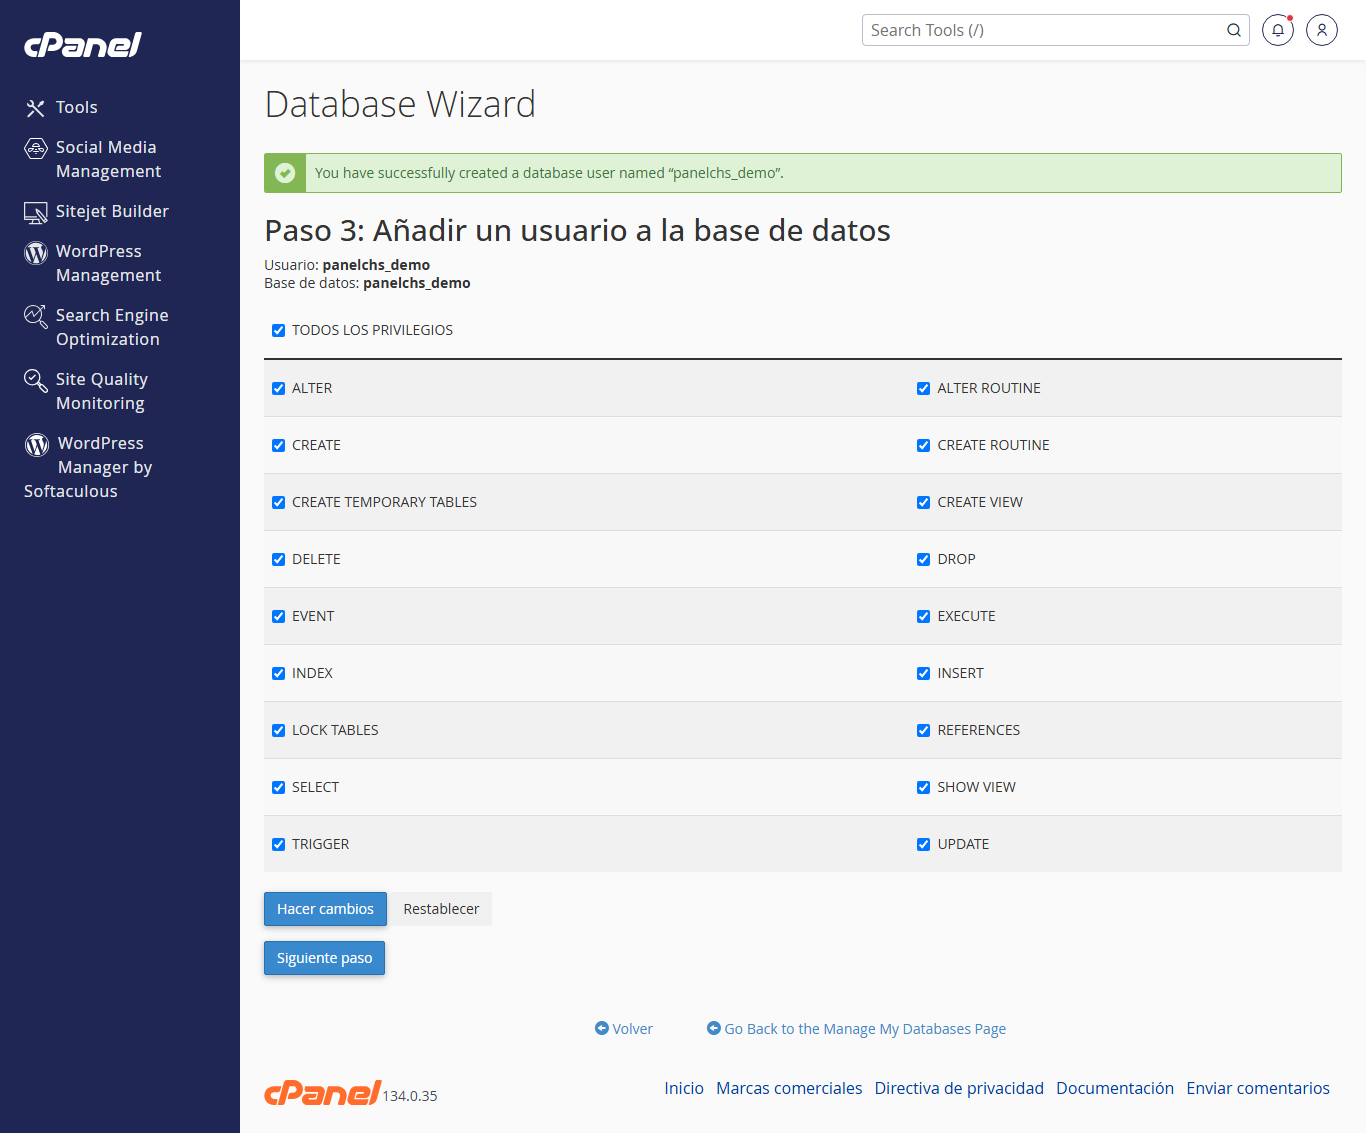Focus the Search Tools input field

[x=1043, y=30]
